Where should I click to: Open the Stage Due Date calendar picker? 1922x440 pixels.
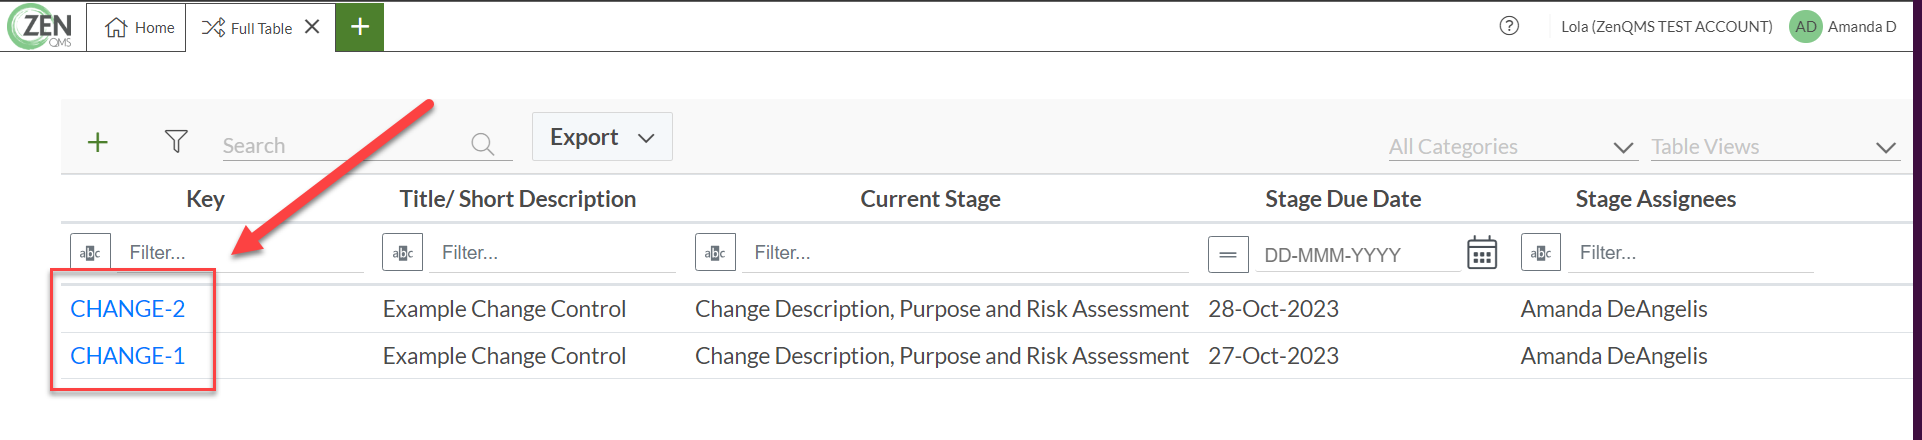pos(1482,253)
